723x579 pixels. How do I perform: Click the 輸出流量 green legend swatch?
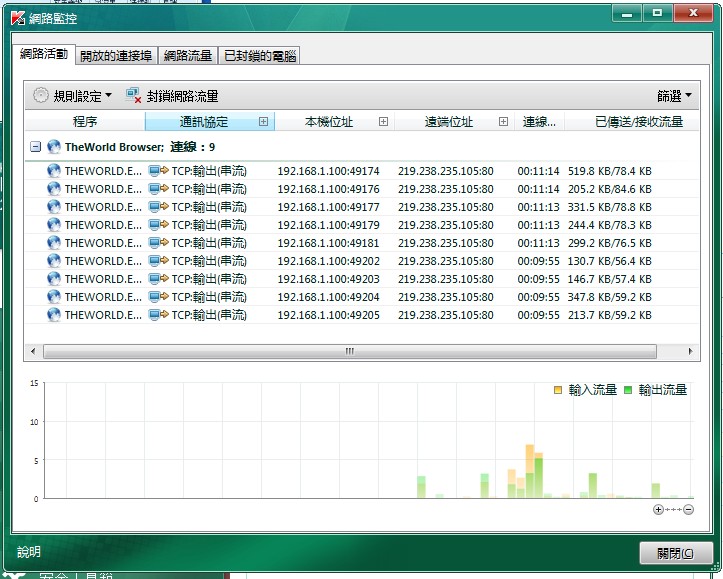point(628,390)
